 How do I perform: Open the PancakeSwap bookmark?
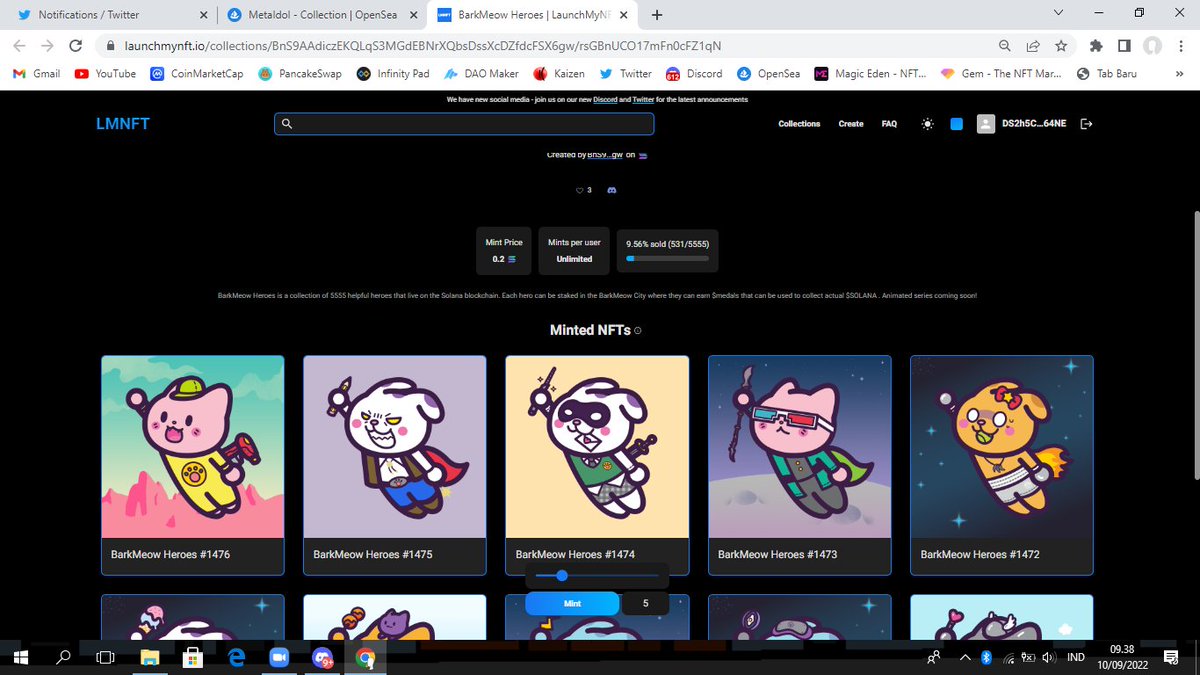pos(300,73)
